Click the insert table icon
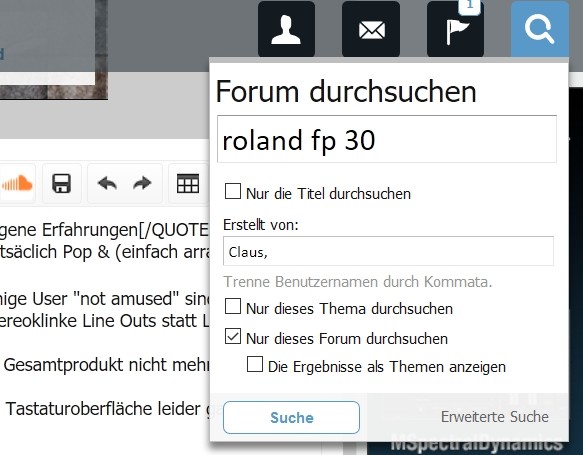 coord(188,183)
